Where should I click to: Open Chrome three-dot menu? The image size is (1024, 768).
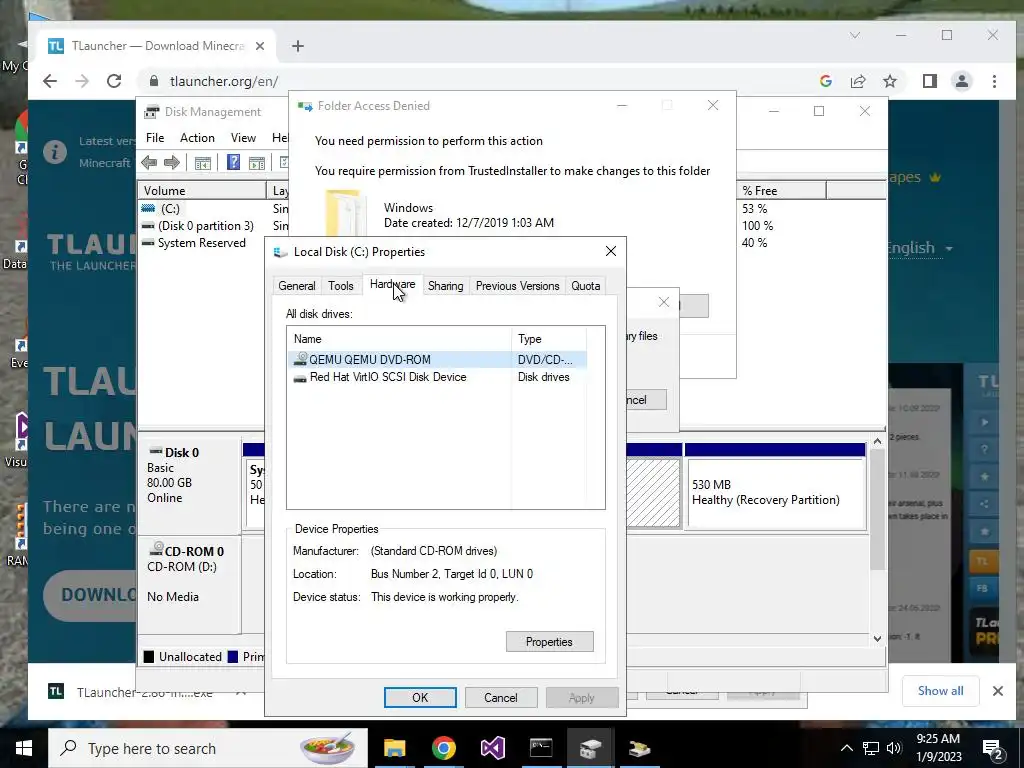(x=994, y=81)
